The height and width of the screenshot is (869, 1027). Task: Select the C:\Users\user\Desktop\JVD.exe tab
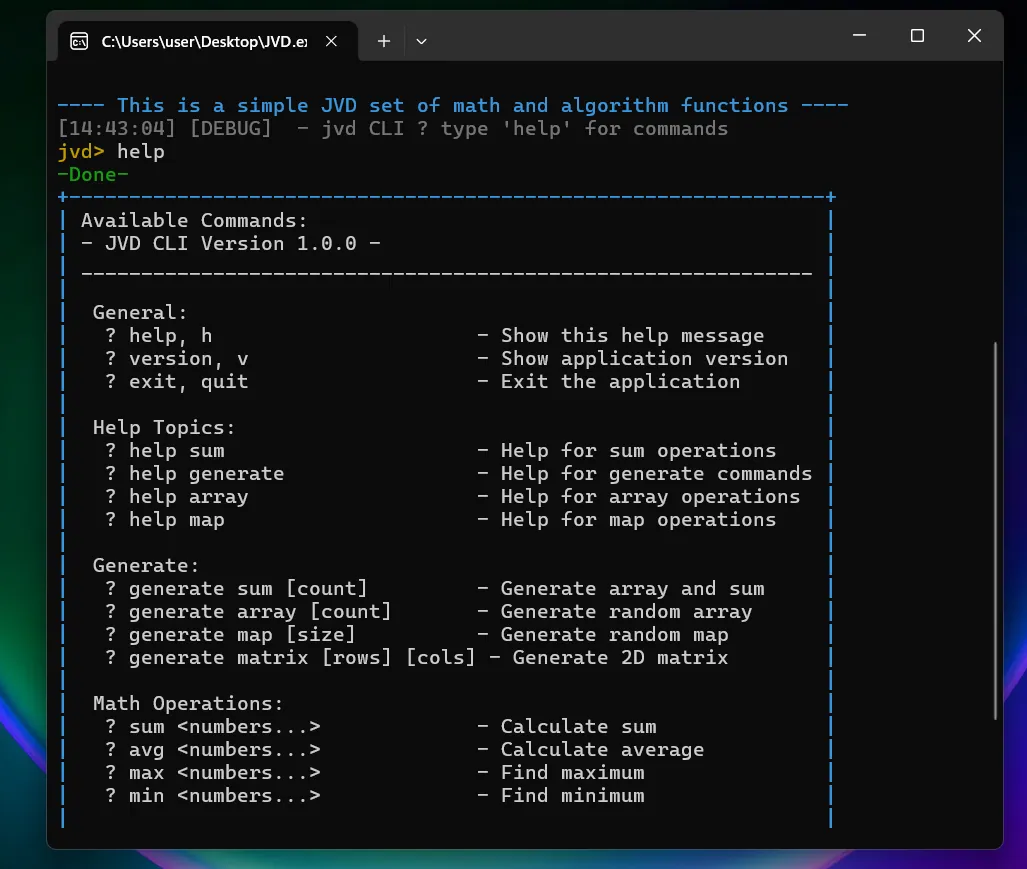tap(208, 41)
